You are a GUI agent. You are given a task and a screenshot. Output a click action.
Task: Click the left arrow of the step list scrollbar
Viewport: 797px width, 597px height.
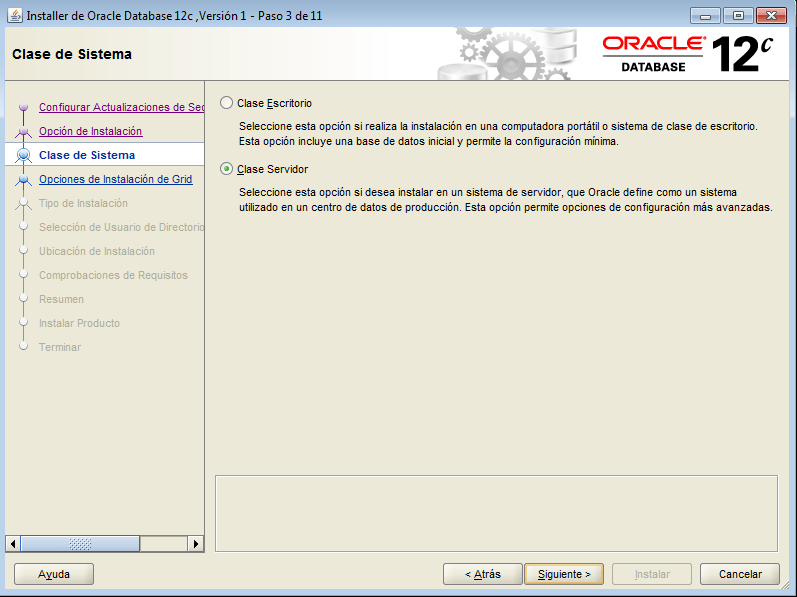coord(13,544)
